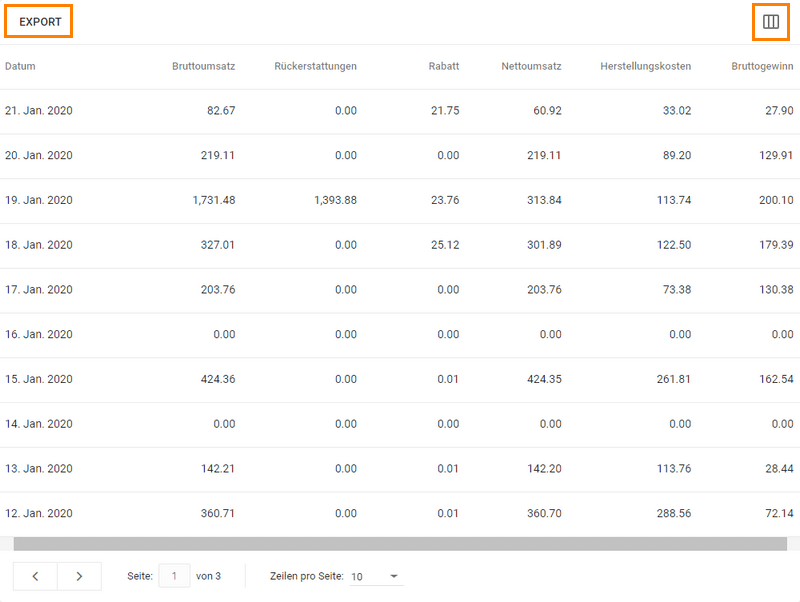The width and height of the screenshot is (800, 602).
Task: Open the column chooser icon
Action: [x=770, y=21]
